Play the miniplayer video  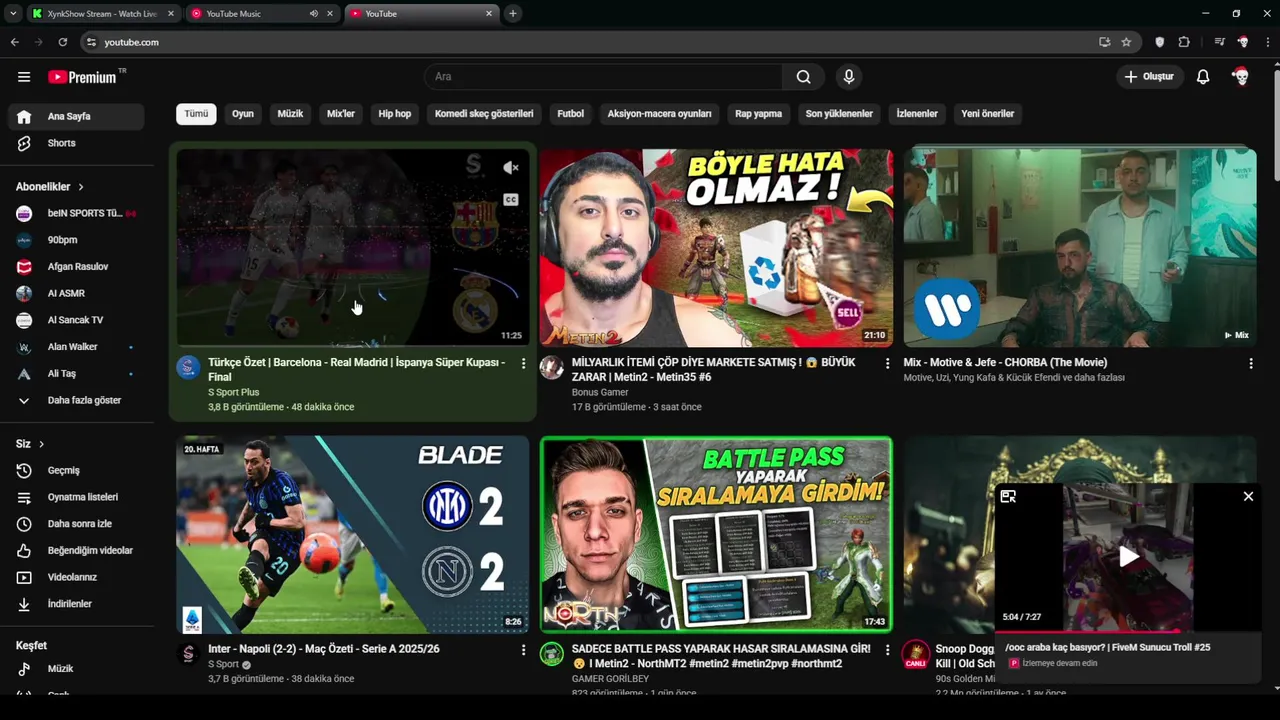1128,557
